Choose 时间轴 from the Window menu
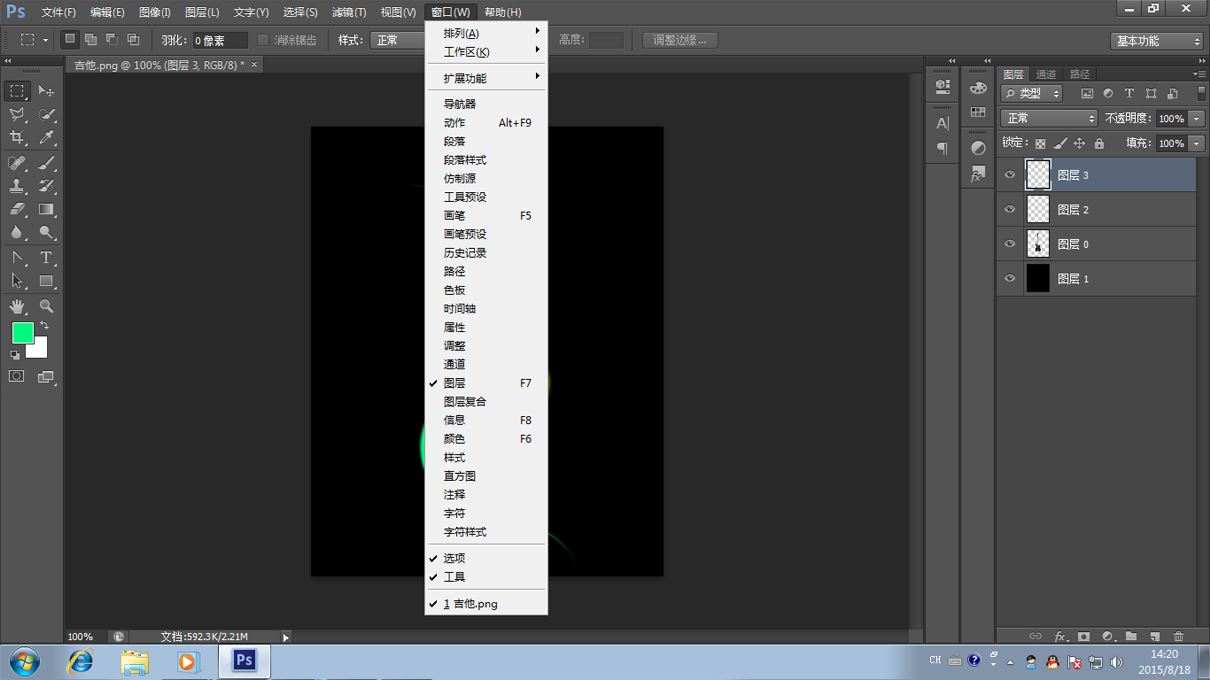The height and width of the screenshot is (680, 1210). (486, 309)
